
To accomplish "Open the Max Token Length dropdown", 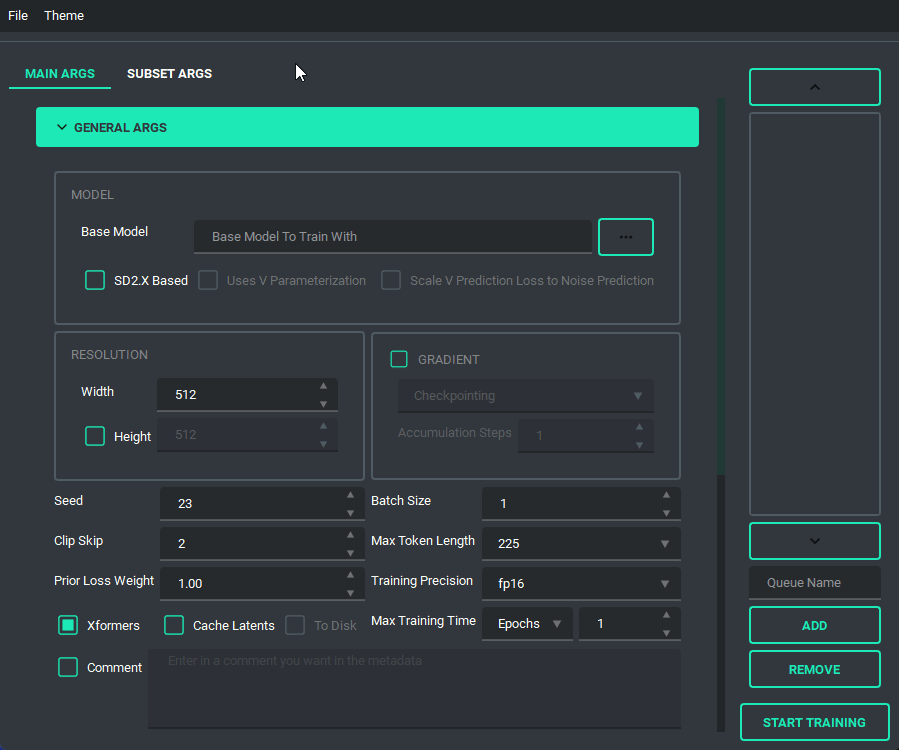I will [581, 544].
